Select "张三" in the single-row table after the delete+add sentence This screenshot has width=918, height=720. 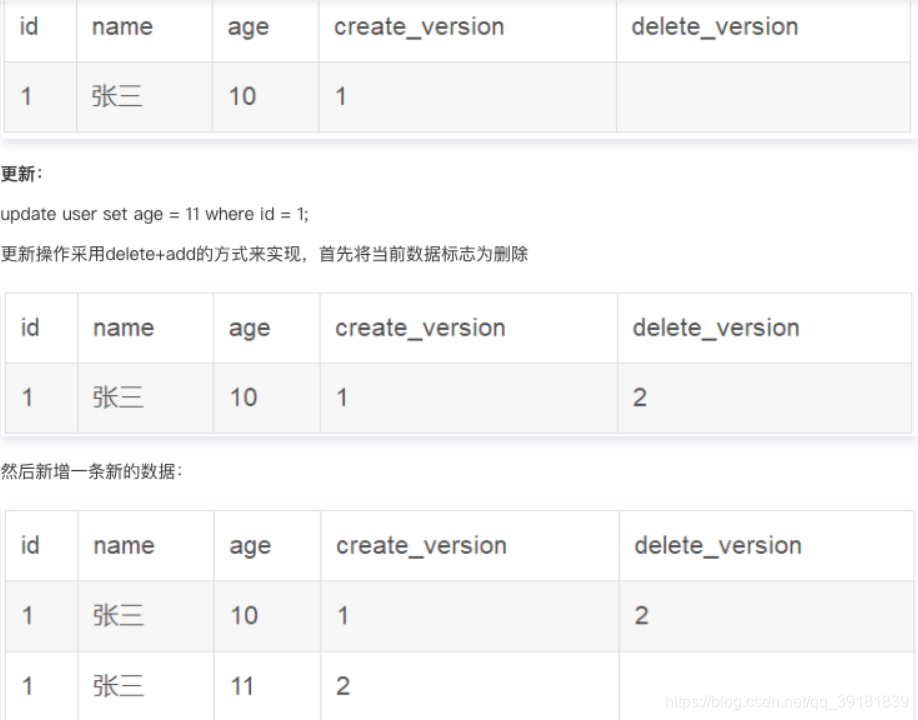pos(118,397)
